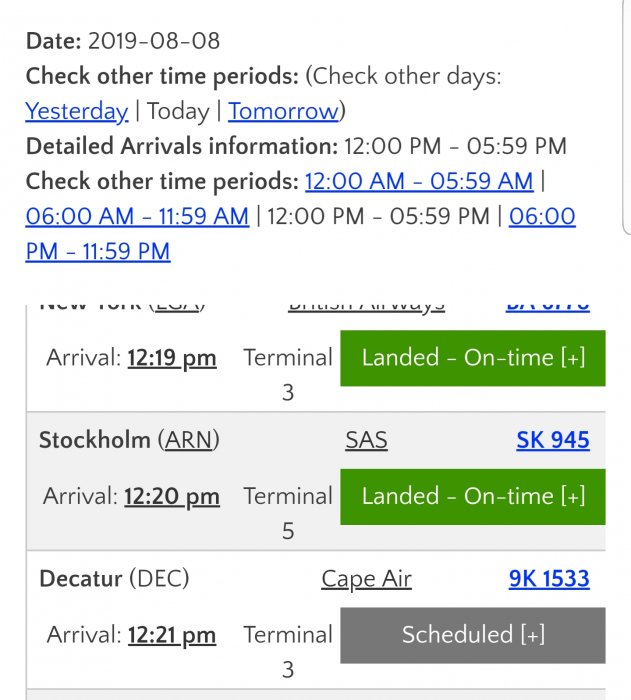Click the 12:19 pm arrival time

(172, 358)
